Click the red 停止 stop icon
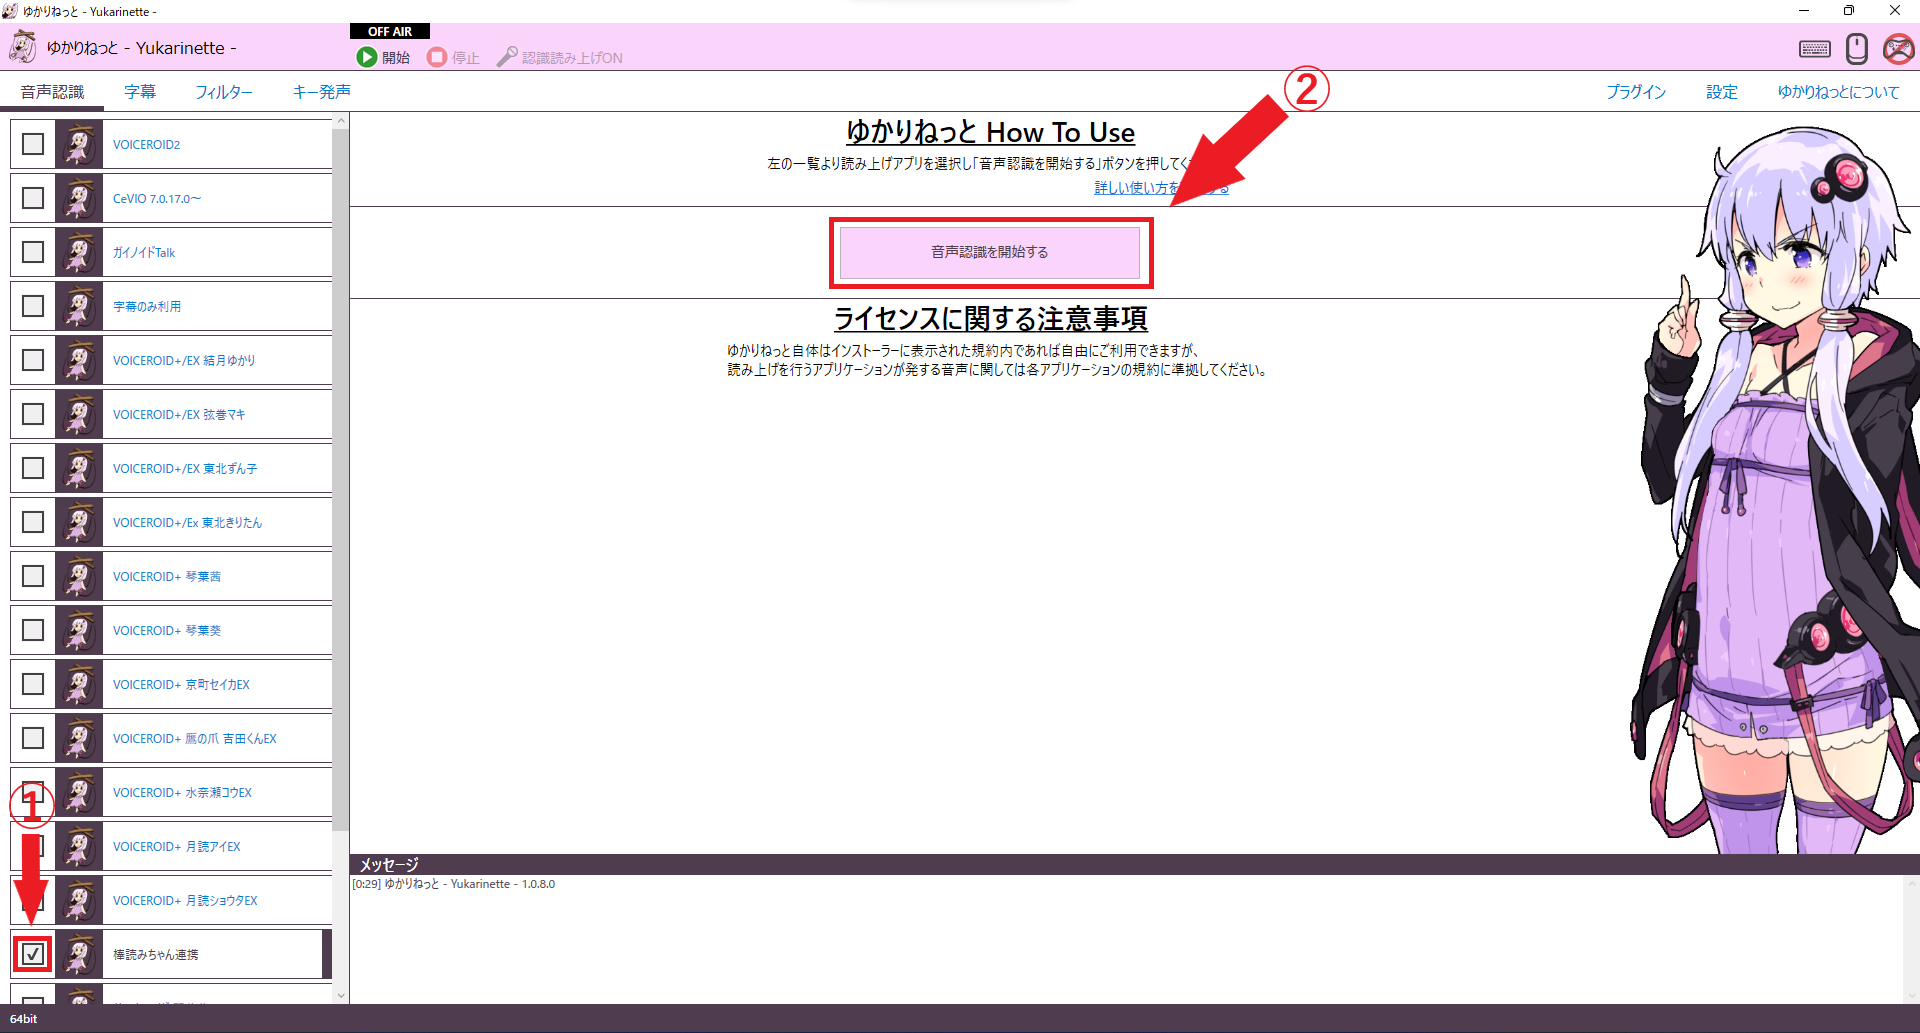This screenshot has width=1920, height=1033. coord(437,57)
